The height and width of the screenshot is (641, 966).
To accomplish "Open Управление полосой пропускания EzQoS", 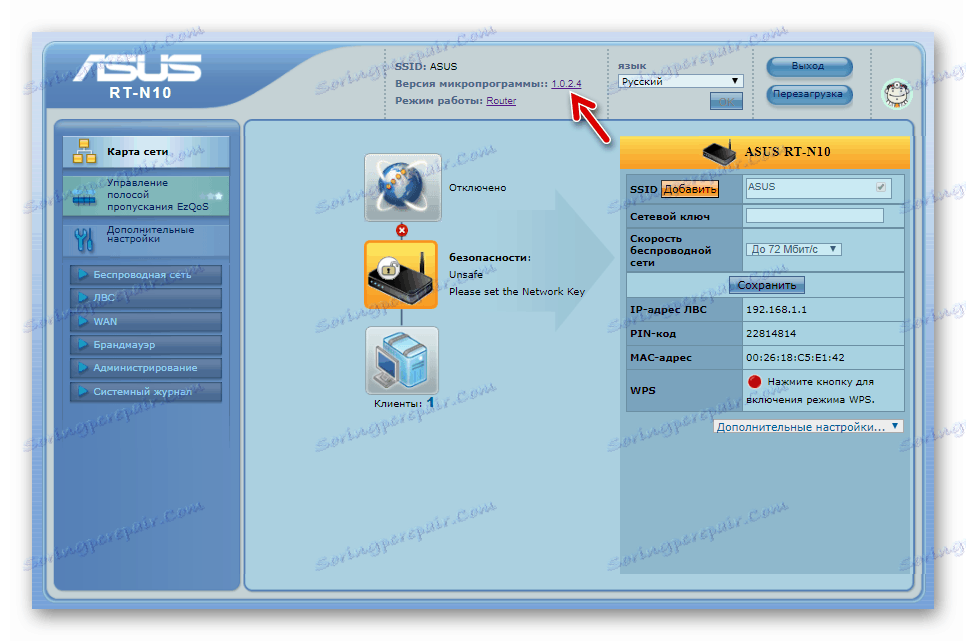I will [146, 195].
